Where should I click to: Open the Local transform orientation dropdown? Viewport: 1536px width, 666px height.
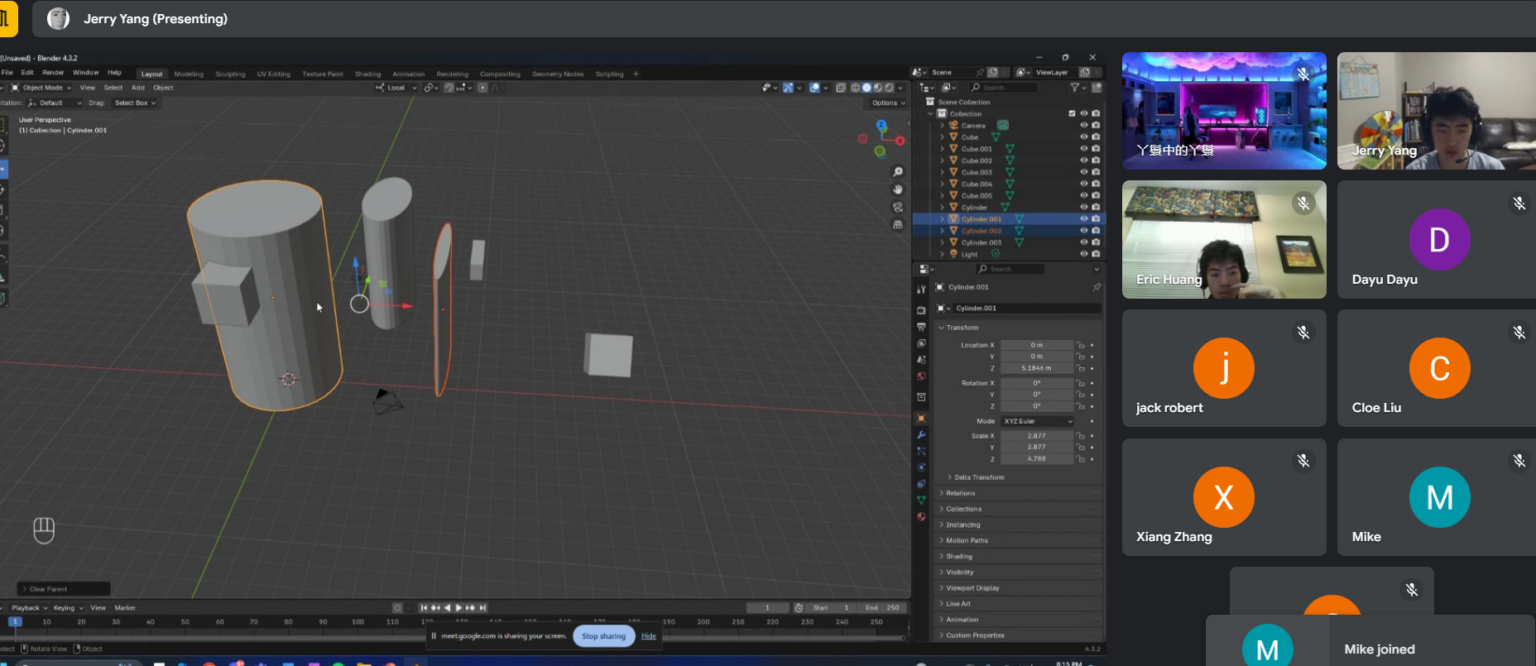[397, 88]
